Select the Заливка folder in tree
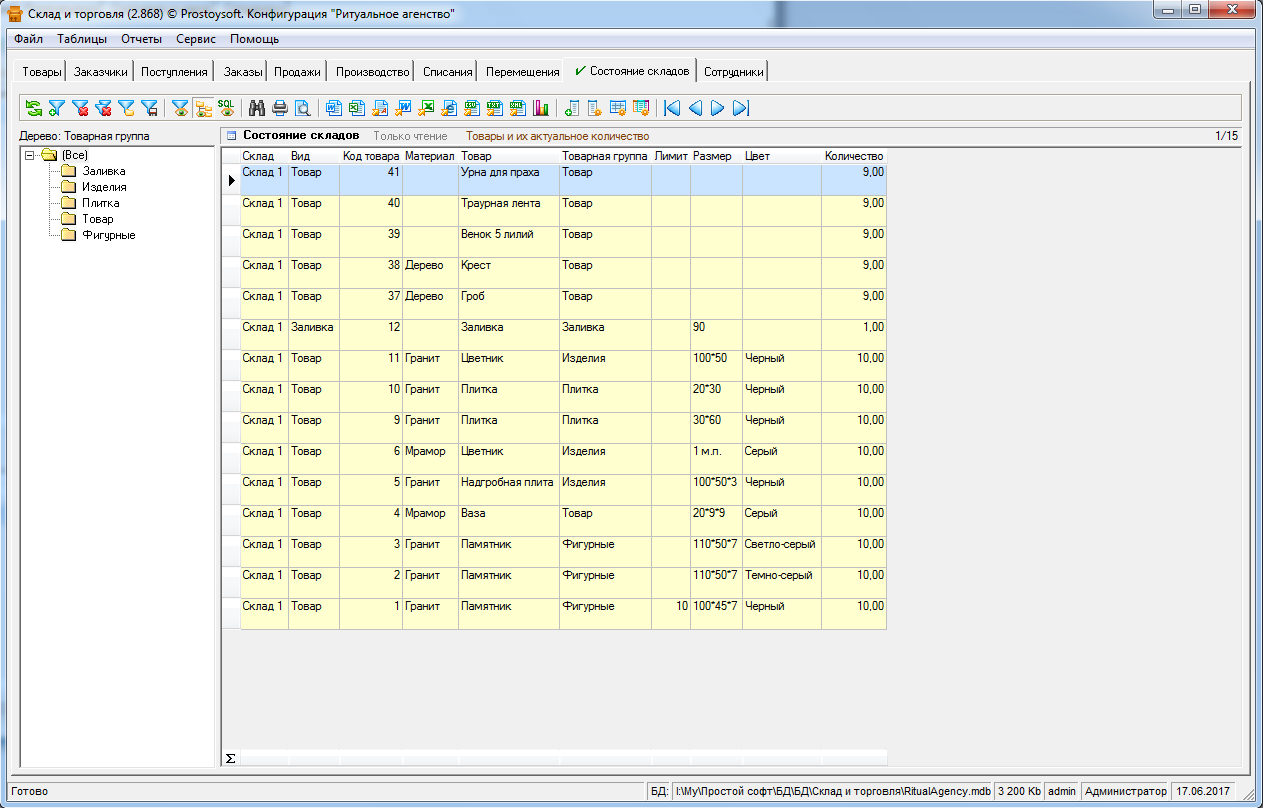This screenshot has height=808, width=1263. tap(104, 171)
